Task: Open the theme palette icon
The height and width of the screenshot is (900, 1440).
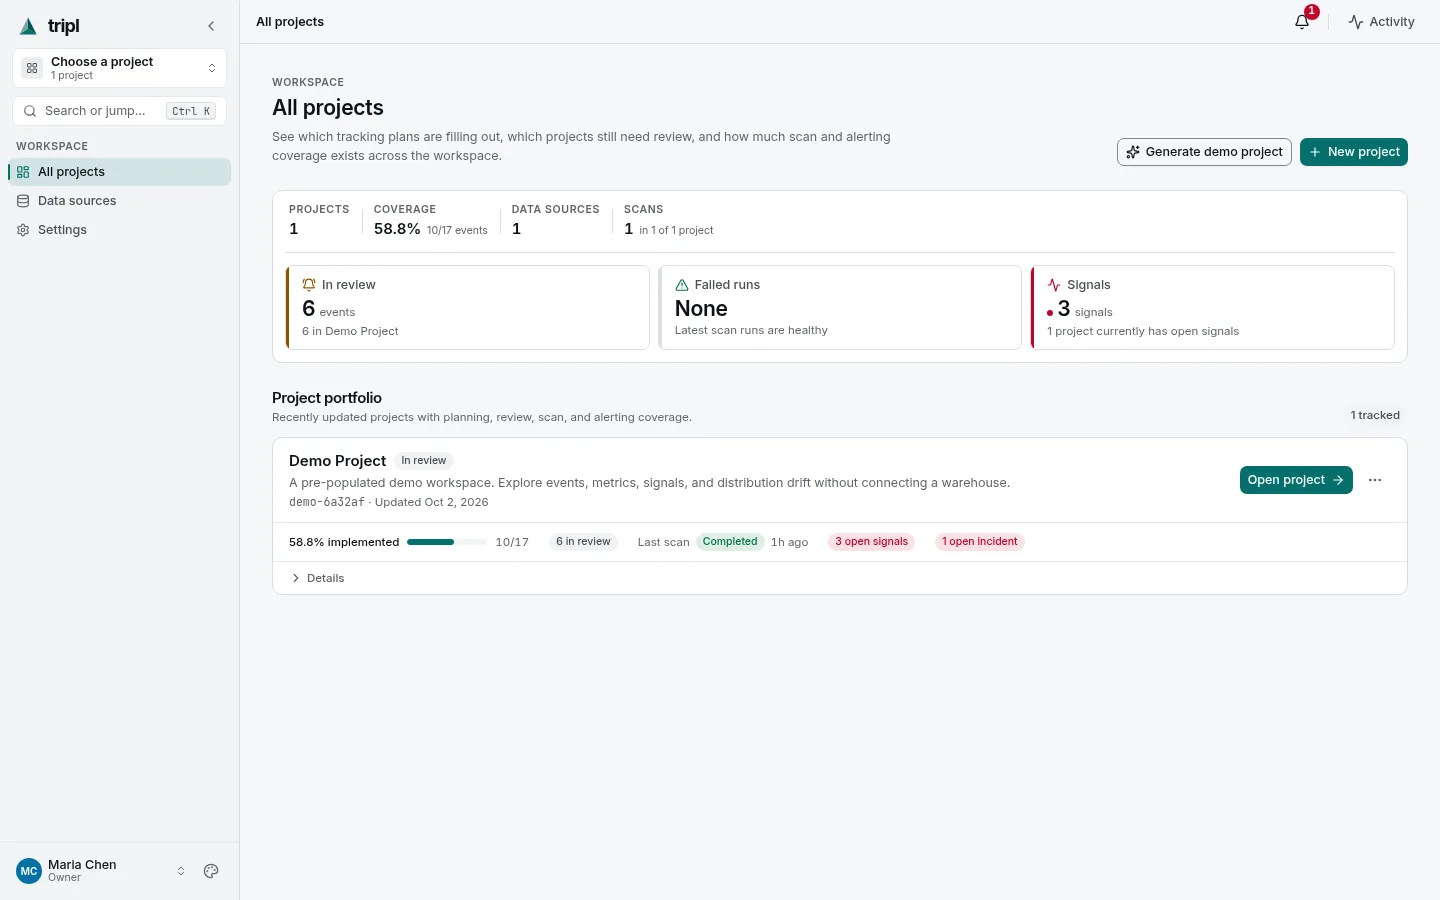Action: click(x=211, y=871)
